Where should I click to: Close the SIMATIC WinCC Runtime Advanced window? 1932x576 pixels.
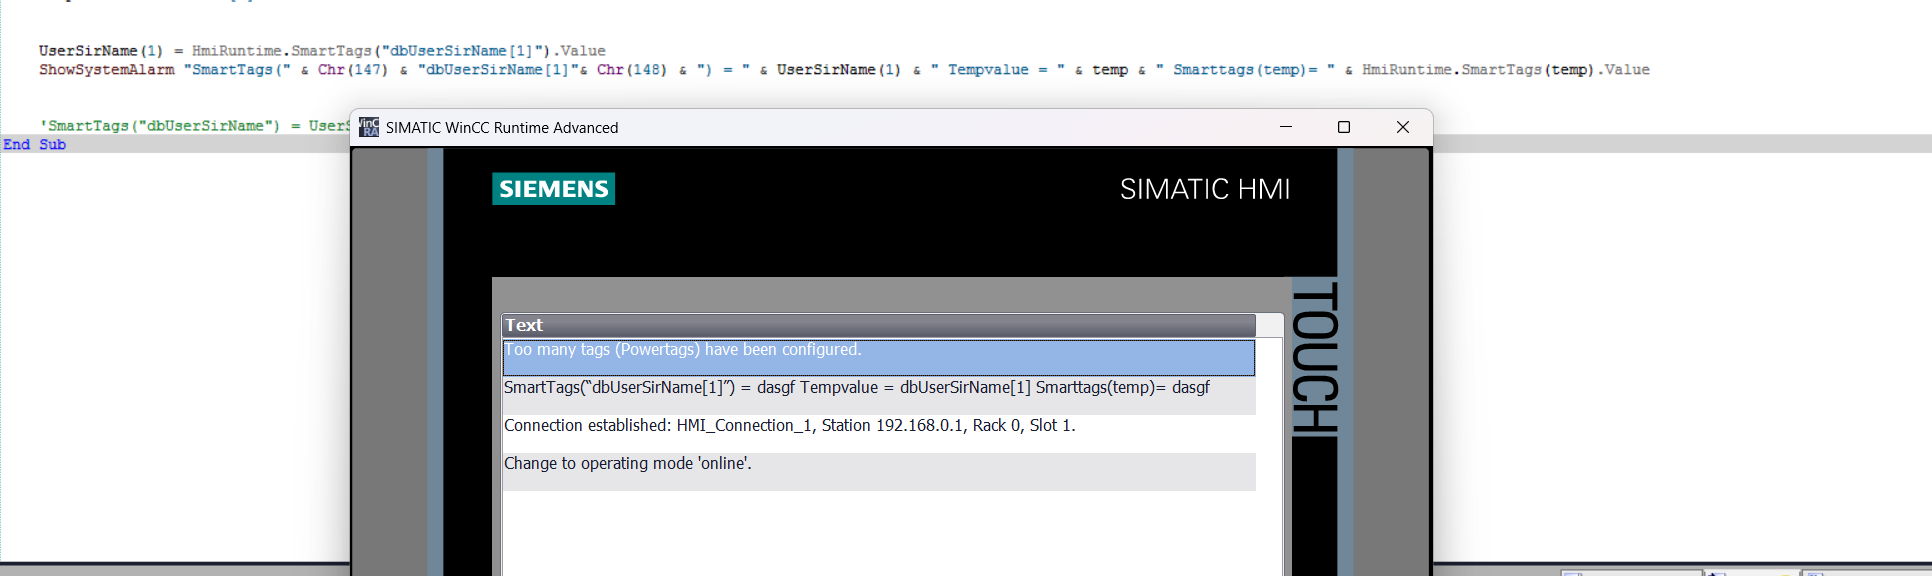point(1403,127)
